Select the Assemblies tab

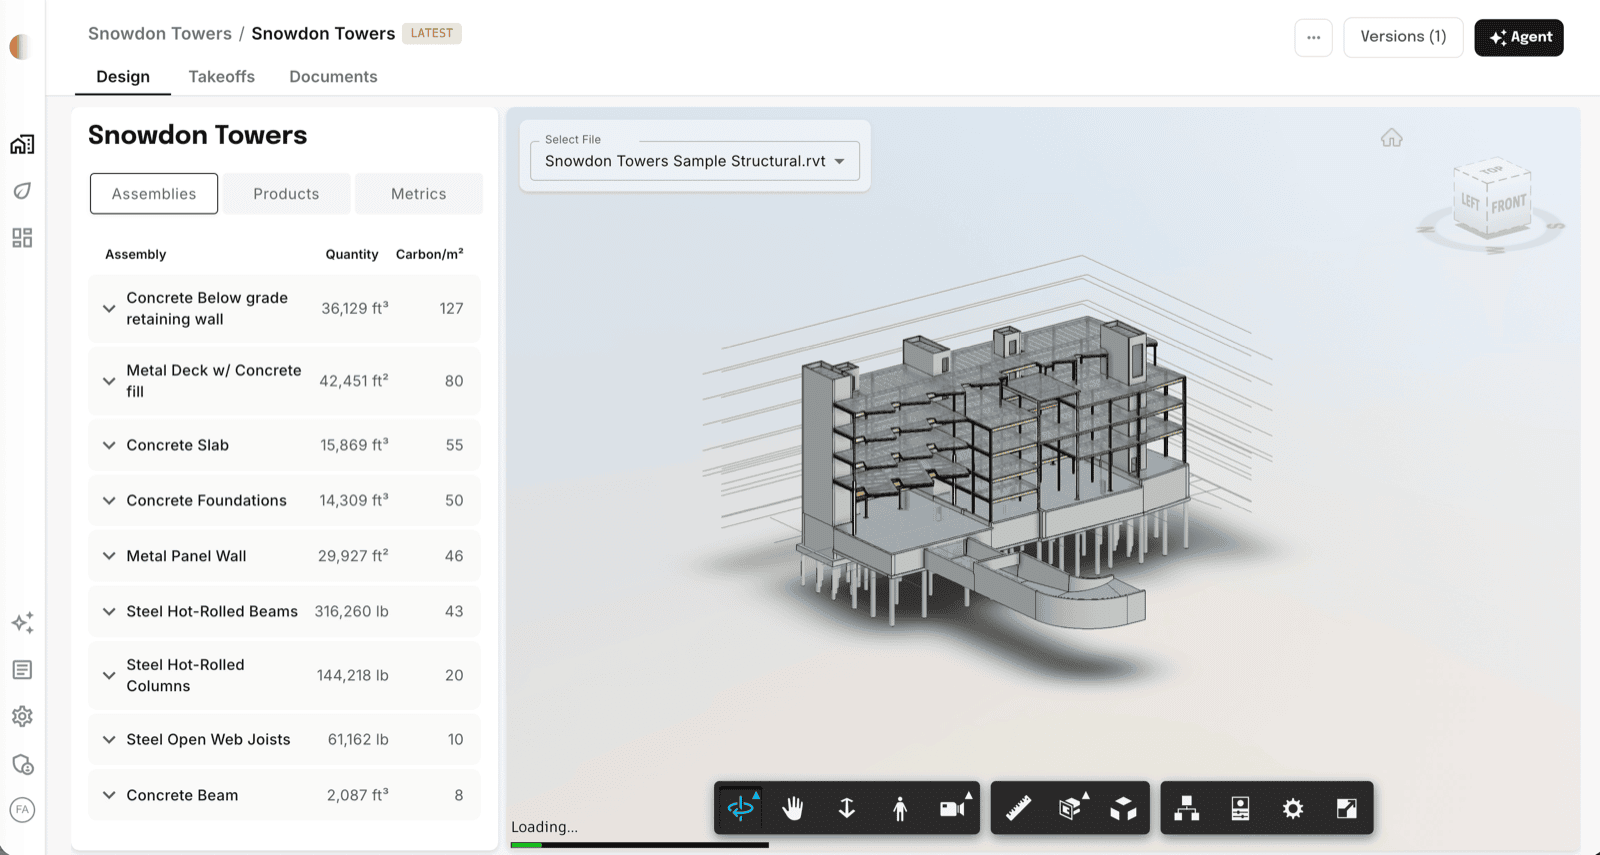coord(154,194)
